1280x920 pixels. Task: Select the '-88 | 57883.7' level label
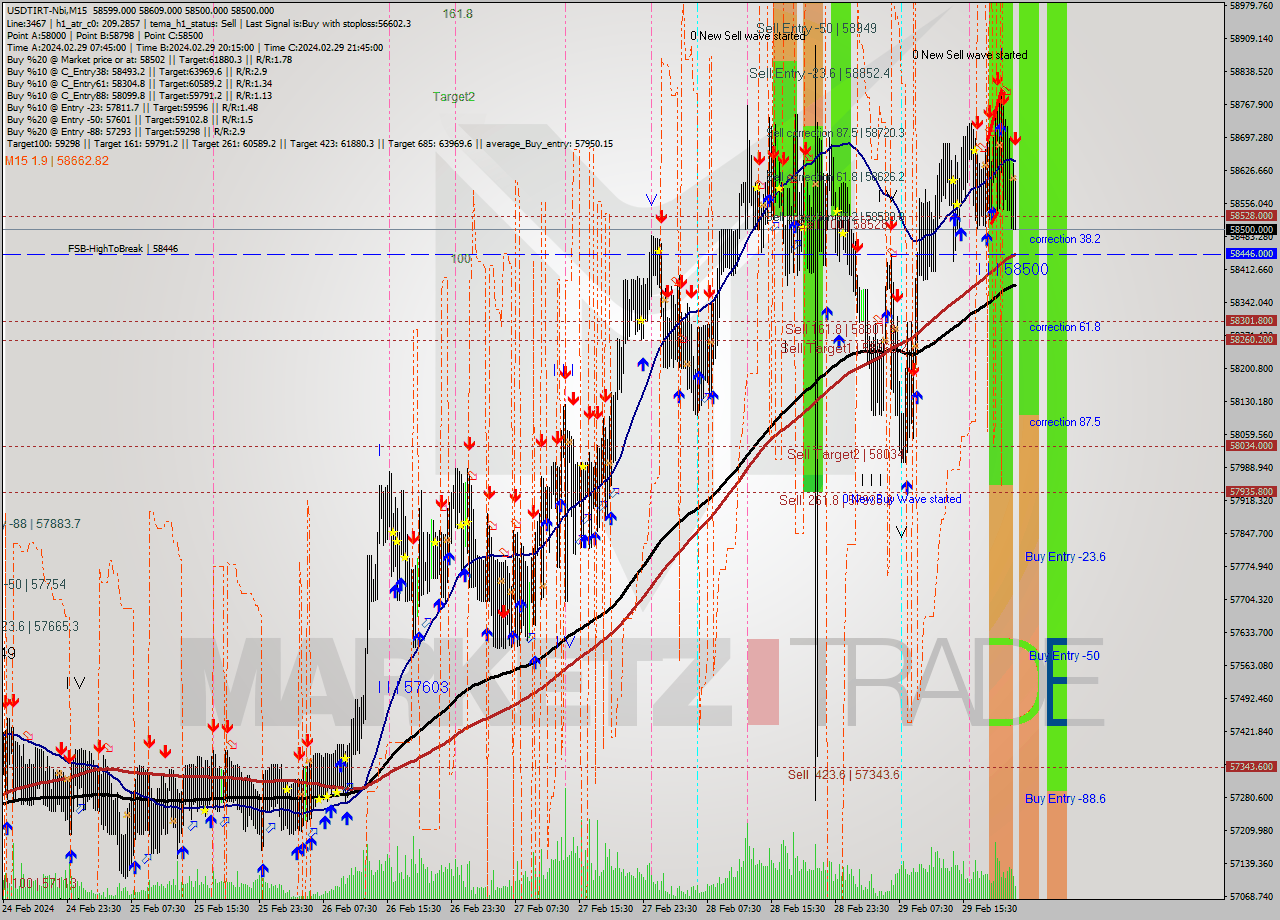click(42, 524)
